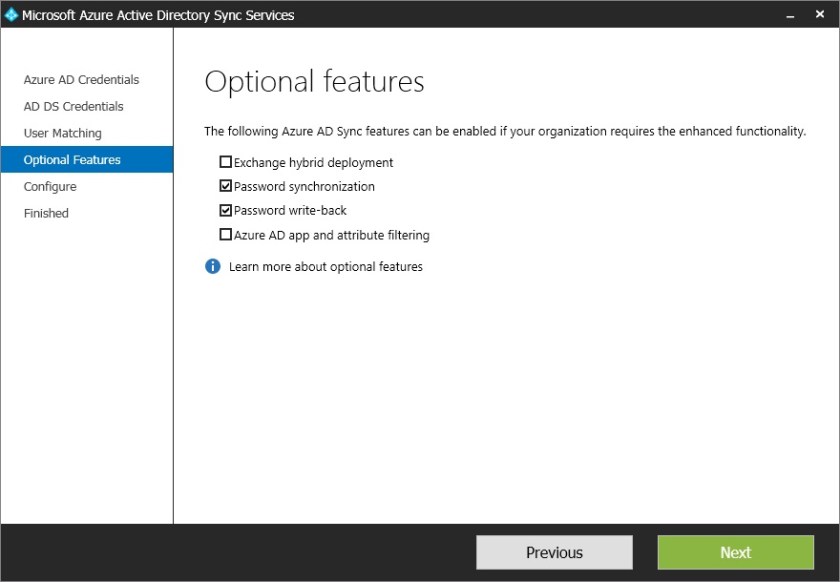Viewport: 840px width, 582px height.
Task: Close the Azure AD Sync Services wizard
Action: (x=819, y=14)
